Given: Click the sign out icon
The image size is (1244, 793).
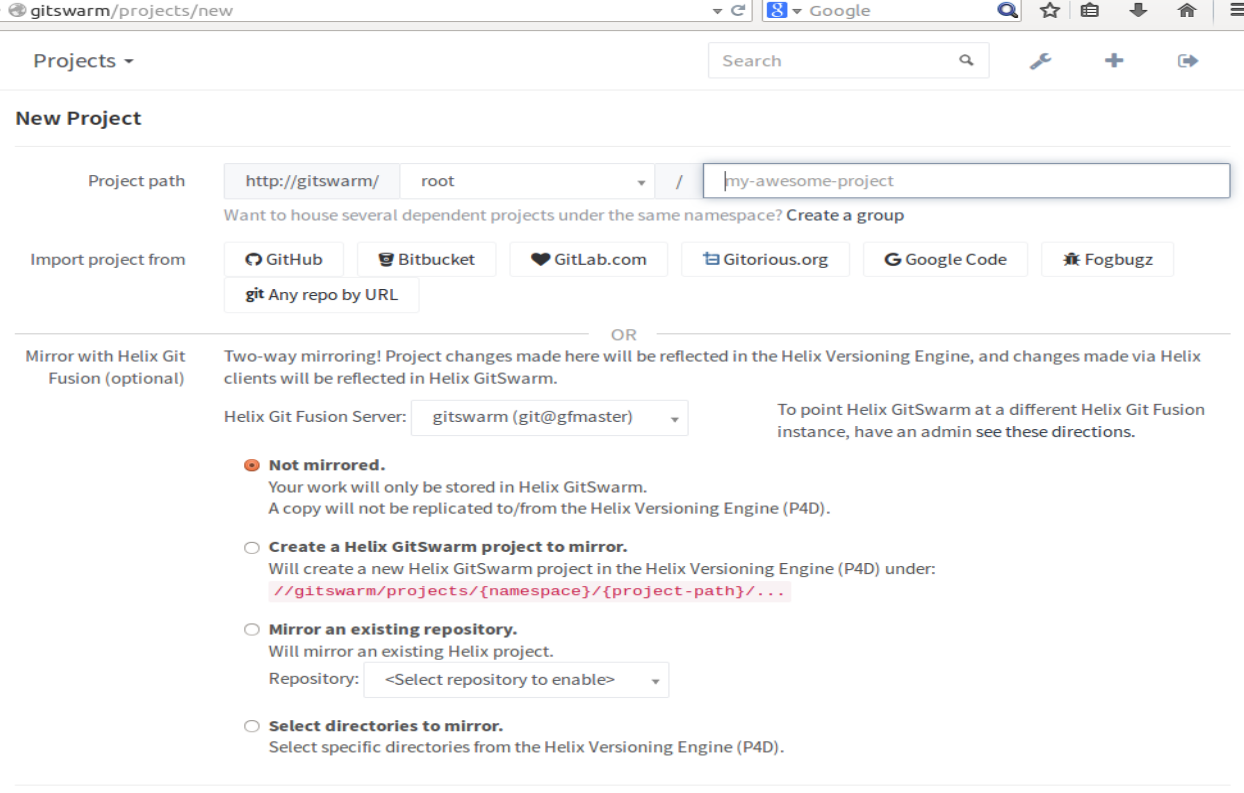Looking at the screenshot, I should pyautogui.click(x=1187, y=61).
